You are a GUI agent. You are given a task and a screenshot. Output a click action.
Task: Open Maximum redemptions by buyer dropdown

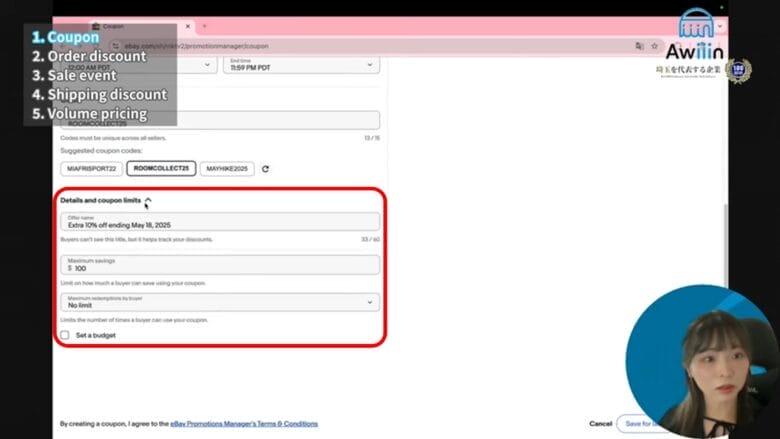[x=220, y=301]
